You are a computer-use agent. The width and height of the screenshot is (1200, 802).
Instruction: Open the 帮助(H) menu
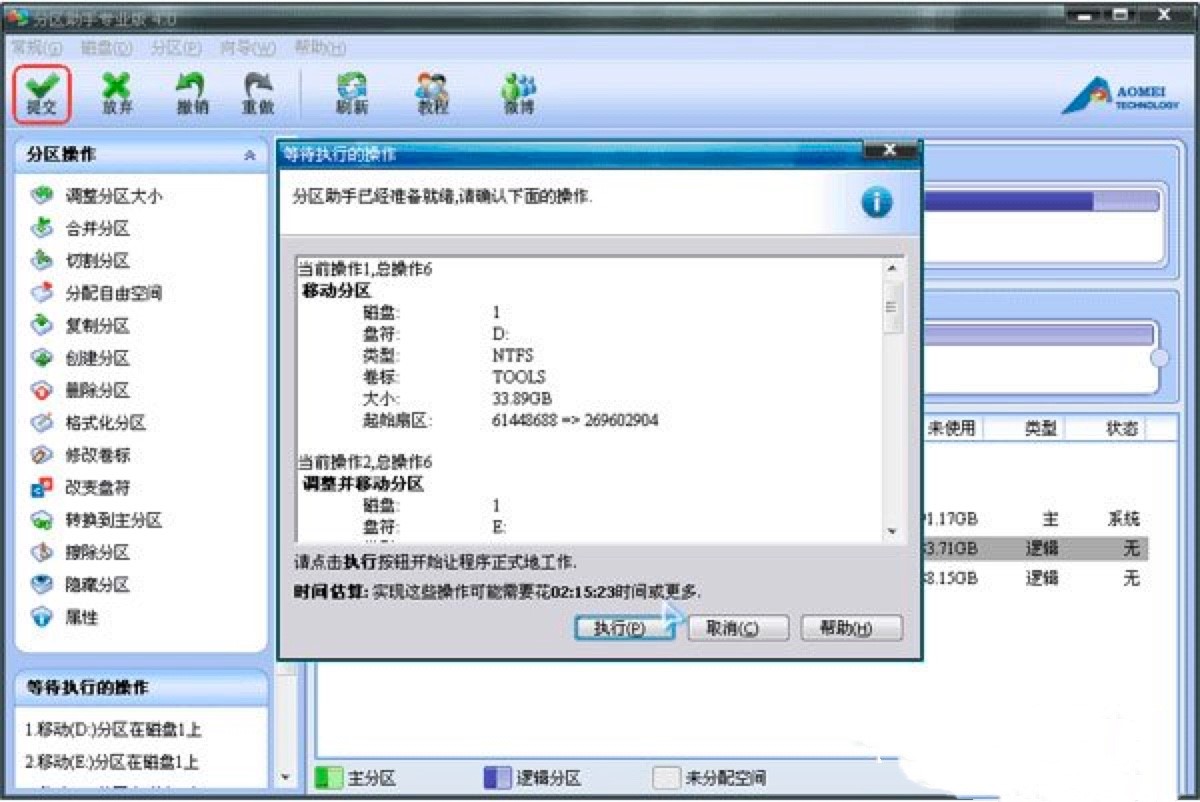320,47
